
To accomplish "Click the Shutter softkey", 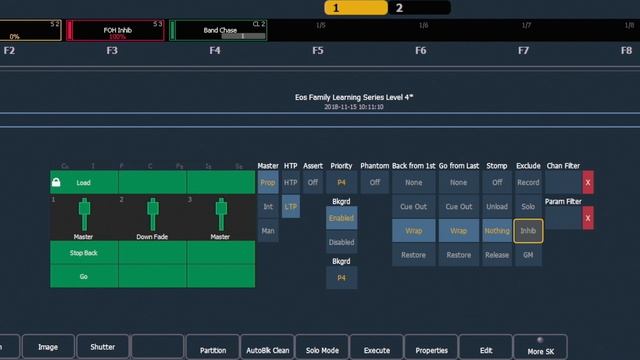I will click(x=102, y=347).
